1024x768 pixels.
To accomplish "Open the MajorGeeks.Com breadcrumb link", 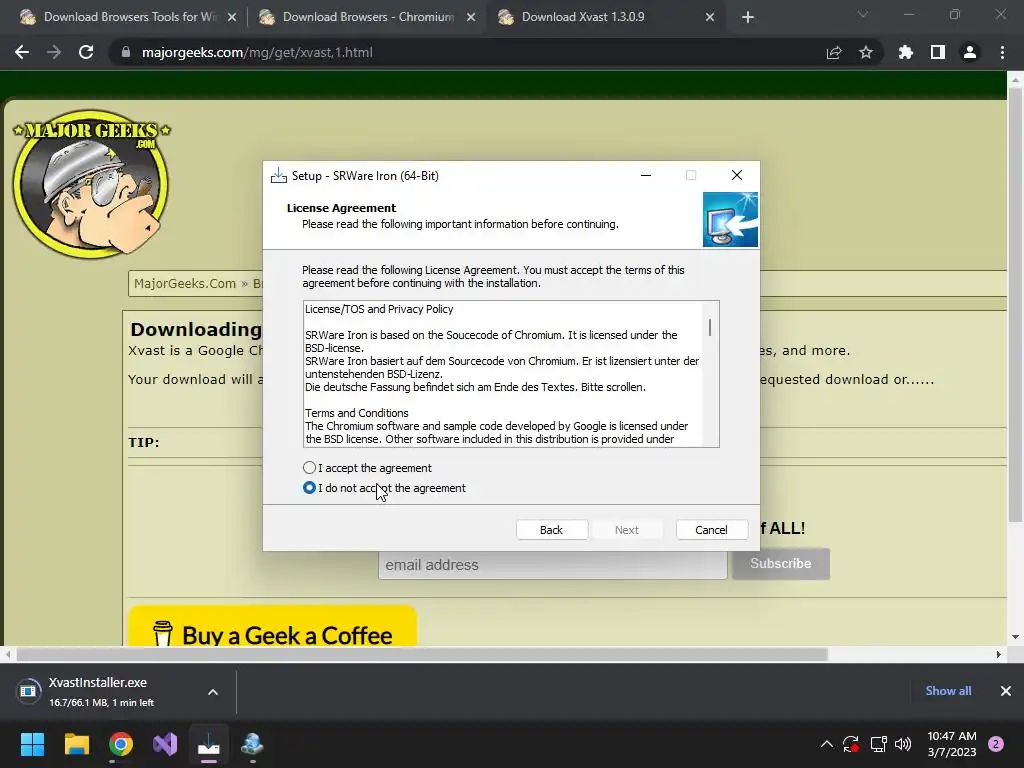I will (185, 283).
